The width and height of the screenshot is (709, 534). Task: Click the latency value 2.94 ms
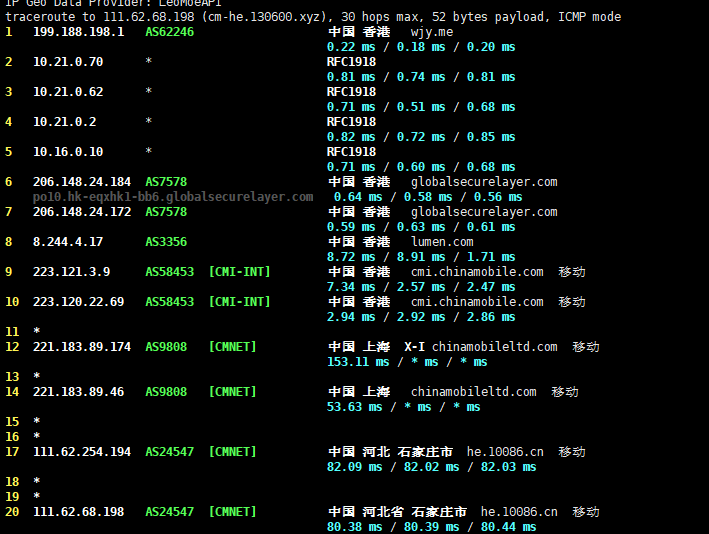(351, 317)
